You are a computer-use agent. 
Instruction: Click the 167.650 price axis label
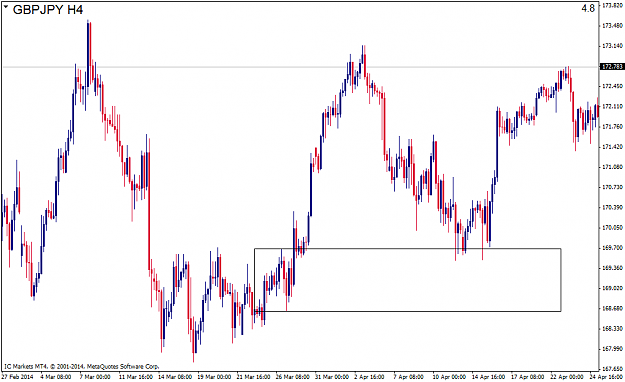pyautogui.click(x=613, y=369)
